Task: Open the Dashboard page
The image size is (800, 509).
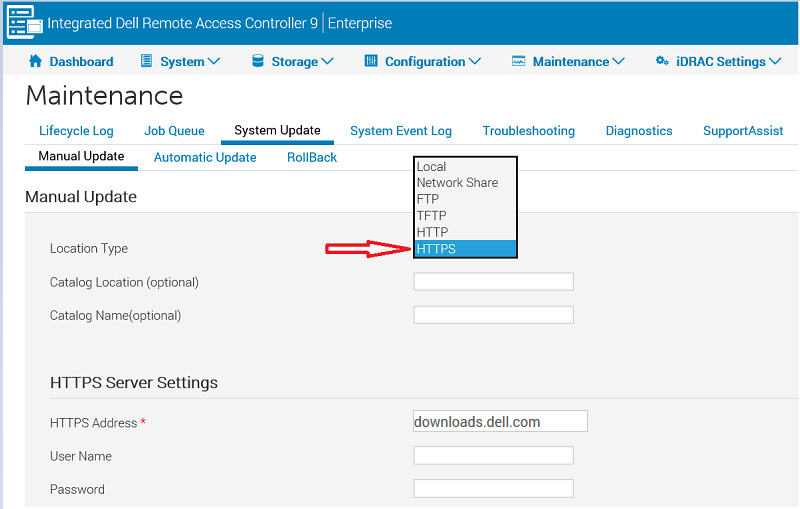Action: pos(81,62)
